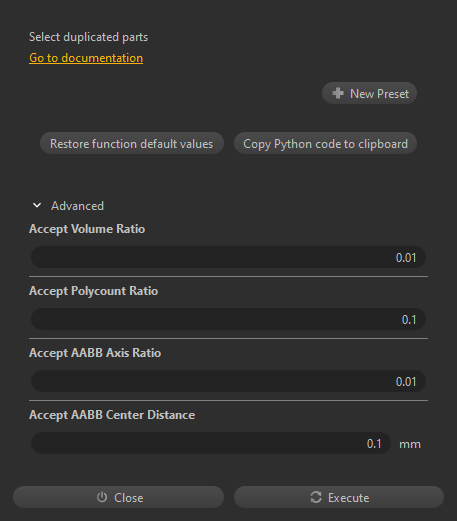Focus the Accept AABB Axis Ratio field
Screen dimensions: 457x521
(228, 381)
